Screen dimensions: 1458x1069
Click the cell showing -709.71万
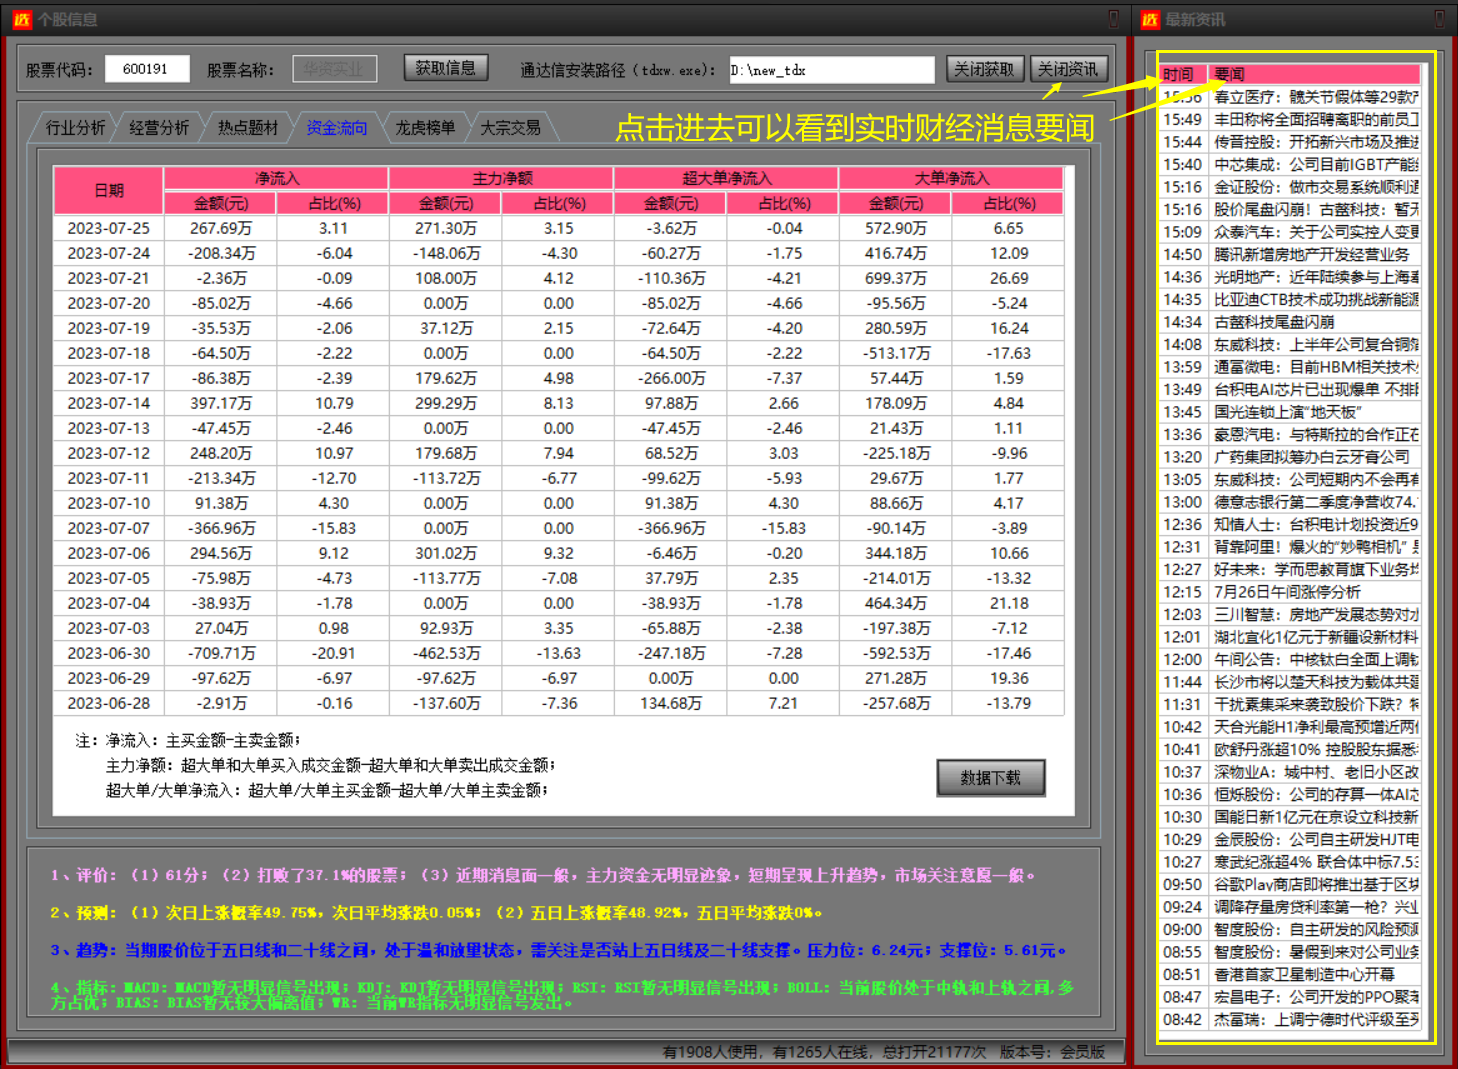[221, 653]
